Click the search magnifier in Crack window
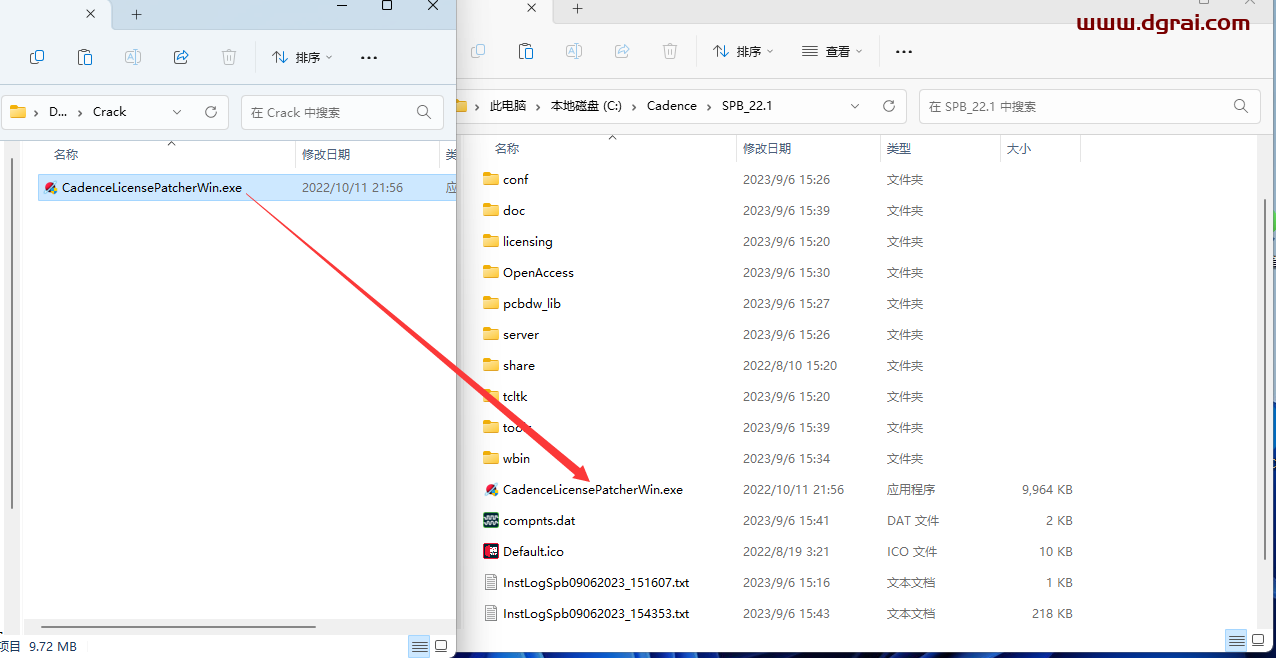The image size is (1276, 658). point(424,112)
